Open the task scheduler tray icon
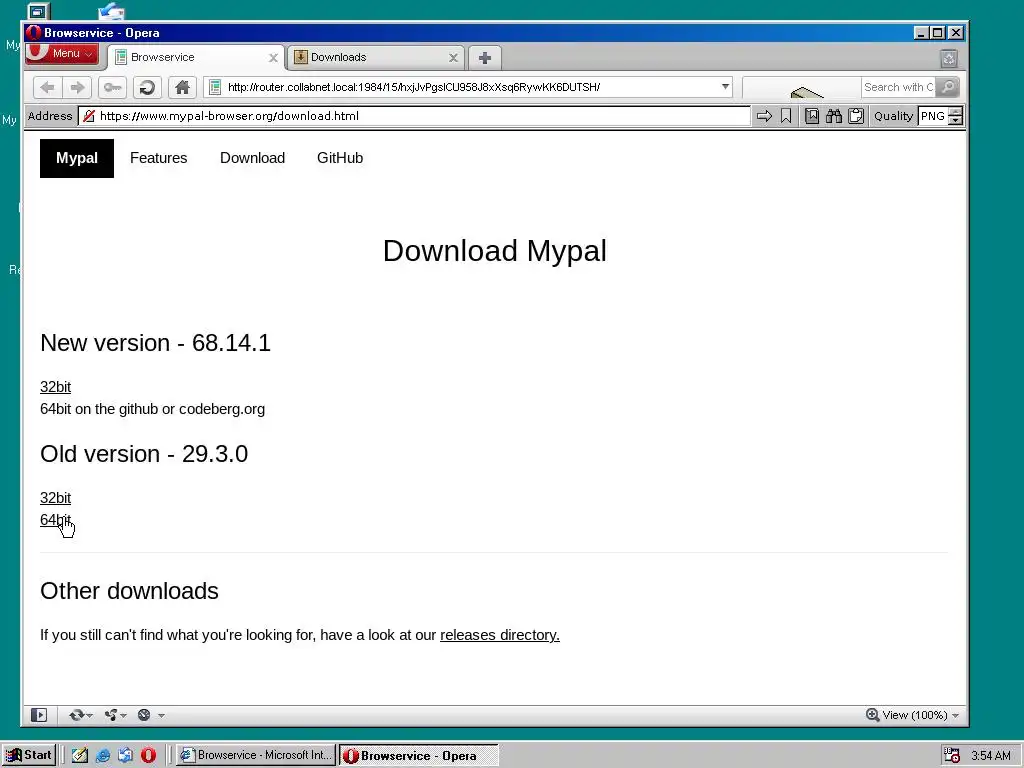This screenshot has width=1024, height=768. [x=952, y=755]
